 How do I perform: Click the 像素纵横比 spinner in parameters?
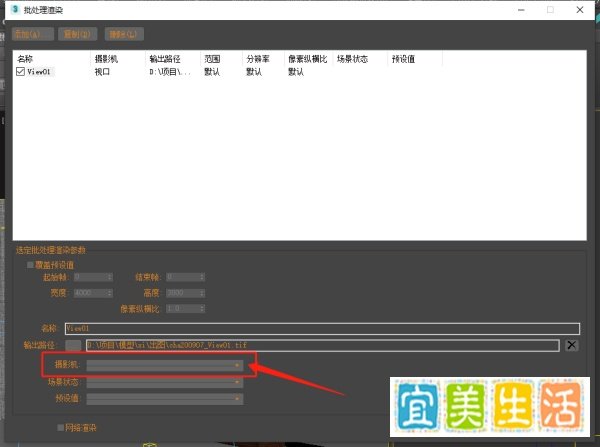tap(186, 308)
